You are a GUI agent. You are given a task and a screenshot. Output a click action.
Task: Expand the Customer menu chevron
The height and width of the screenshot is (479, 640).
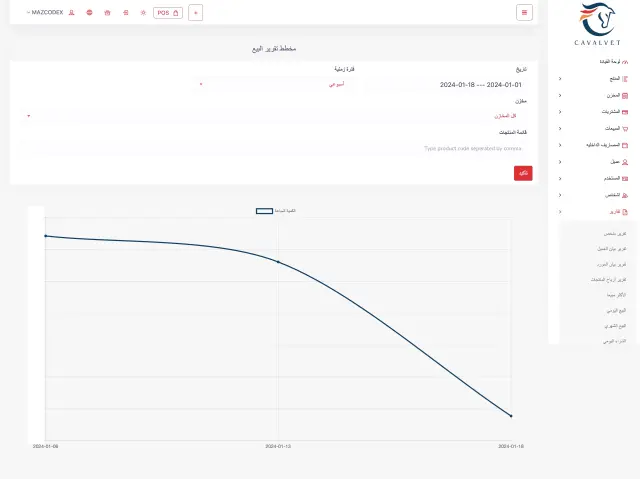click(x=560, y=162)
